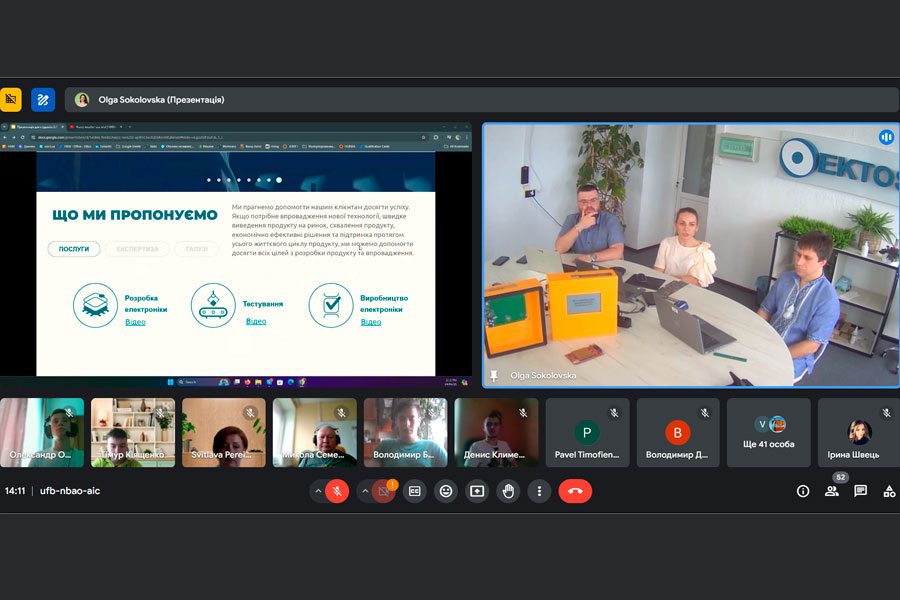Open the emoji reactions button
Image resolution: width=900 pixels, height=600 pixels.
click(446, 491)
